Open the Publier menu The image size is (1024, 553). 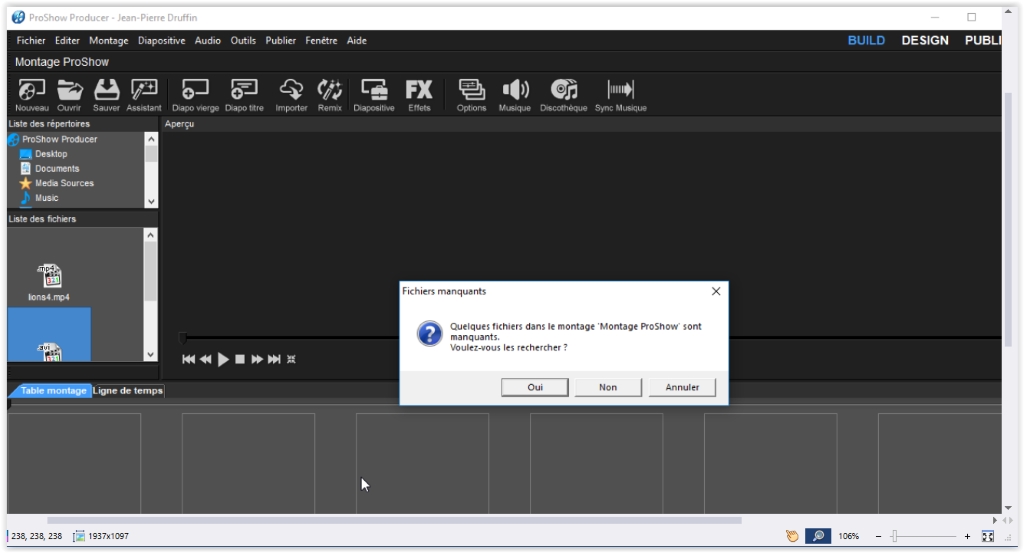(x=280, y=40)
